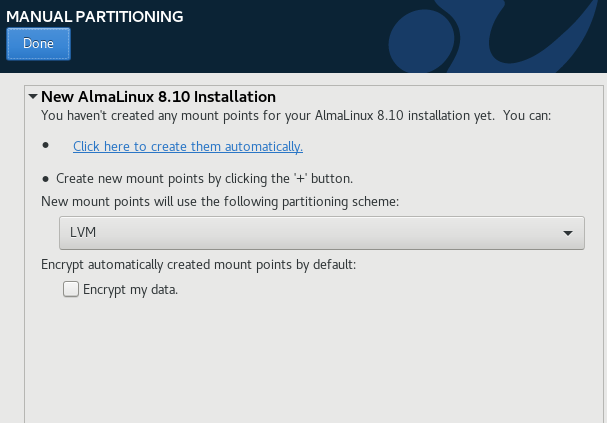
Task: Click the bullet before 'Create new mount points'
Action: click(45, 178)
